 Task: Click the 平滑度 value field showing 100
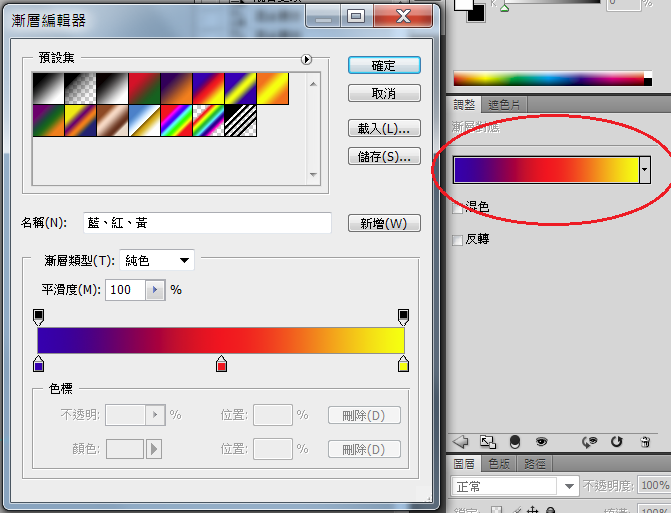tap(125, 290)
